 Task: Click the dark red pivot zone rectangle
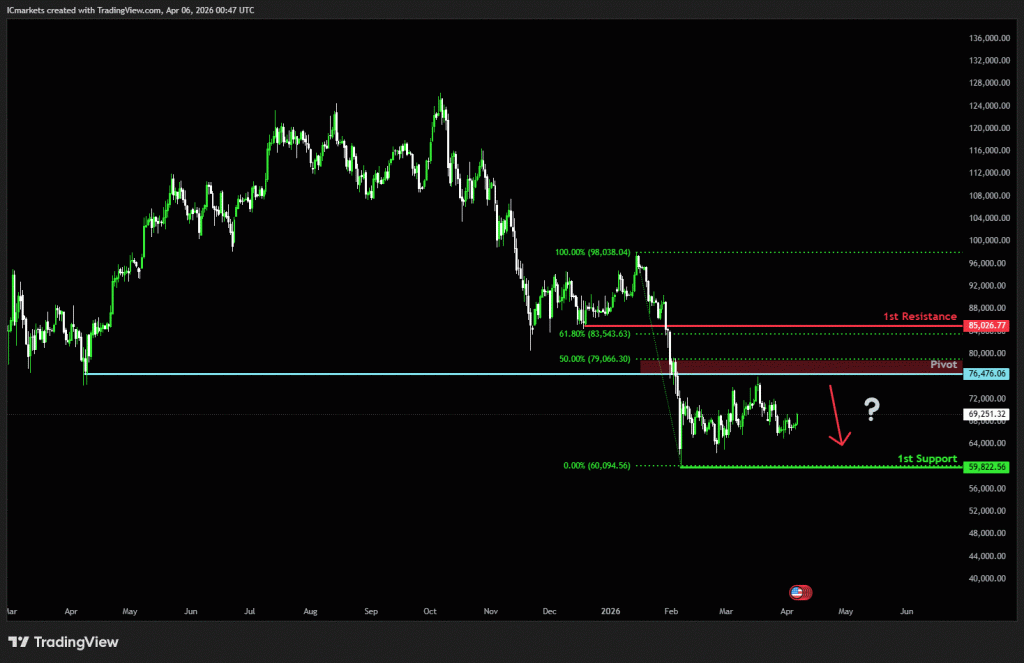click(800, 367)
